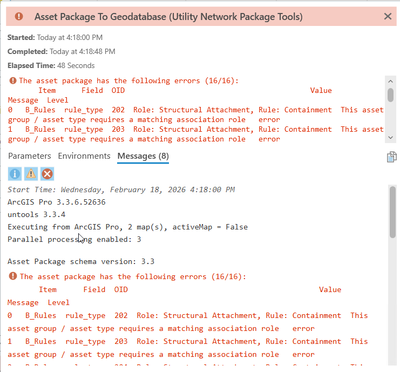Click the window title 'Asset Package To Geodatabase'
This screenshot has height=372, width=400.
[x=168, y=16]
